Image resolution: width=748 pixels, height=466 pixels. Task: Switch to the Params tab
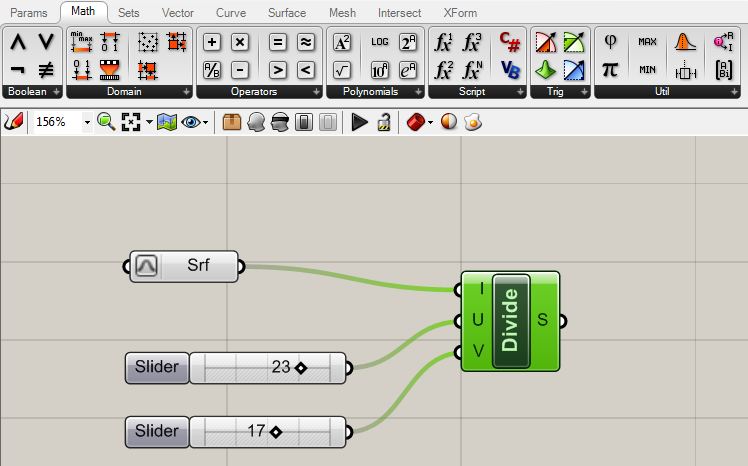click(29, 13)
